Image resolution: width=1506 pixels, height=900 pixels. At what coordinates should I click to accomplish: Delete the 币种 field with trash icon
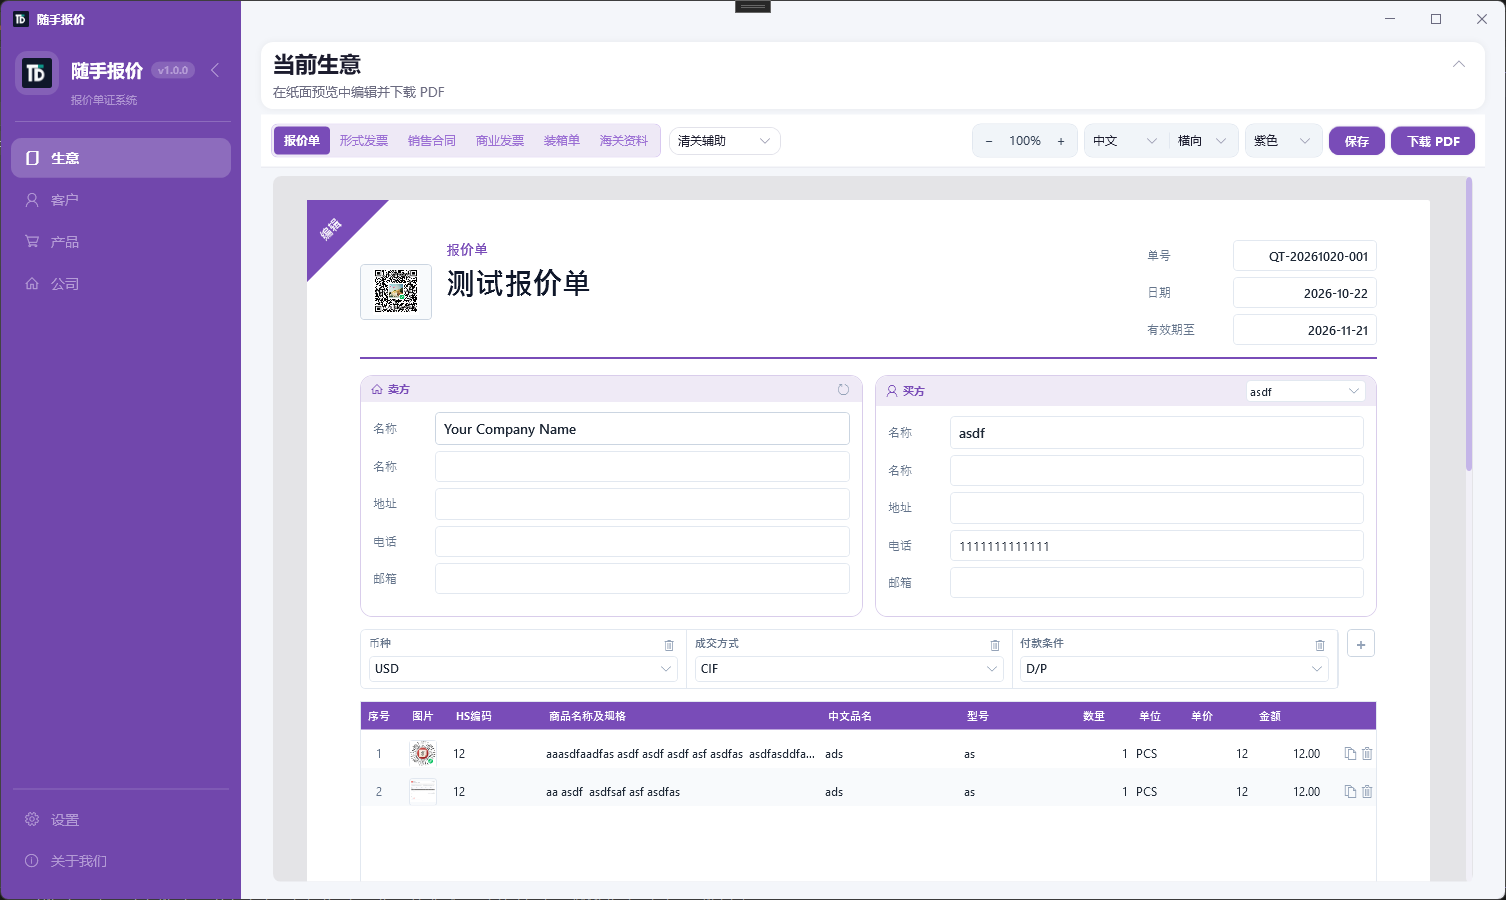point(669,645)
